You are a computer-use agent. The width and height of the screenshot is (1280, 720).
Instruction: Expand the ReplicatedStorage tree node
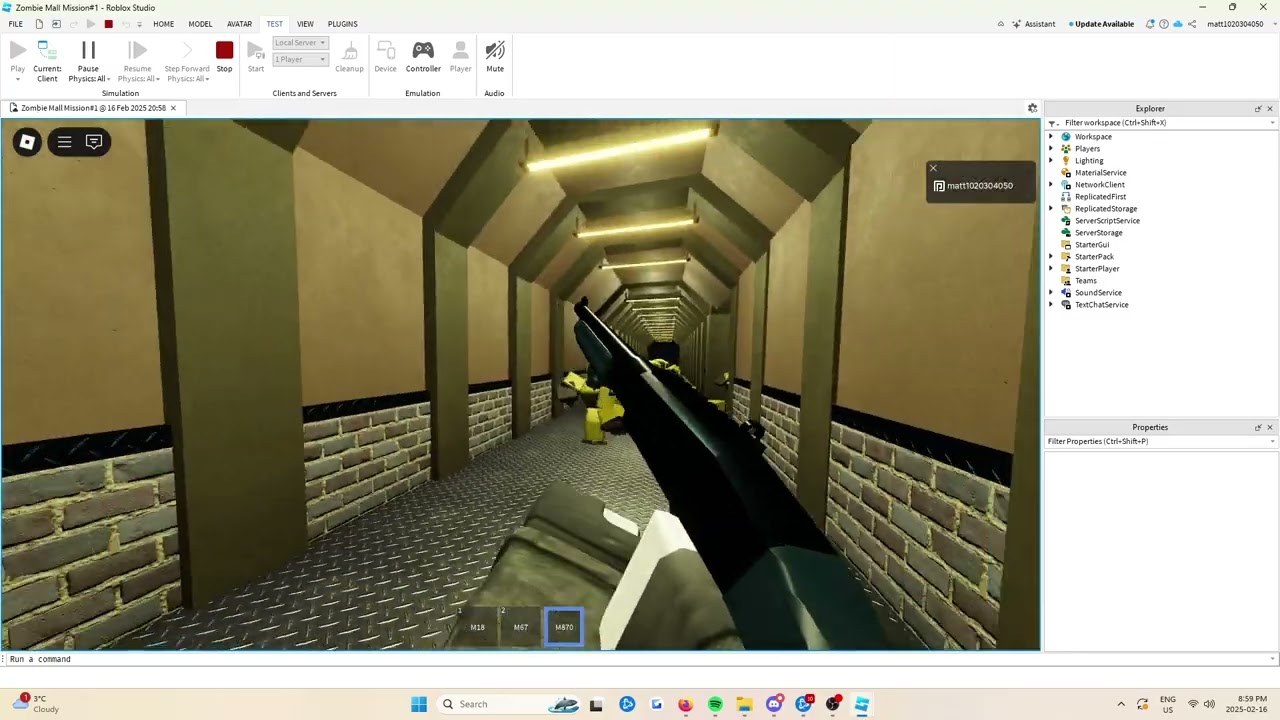click(1051, 209)
